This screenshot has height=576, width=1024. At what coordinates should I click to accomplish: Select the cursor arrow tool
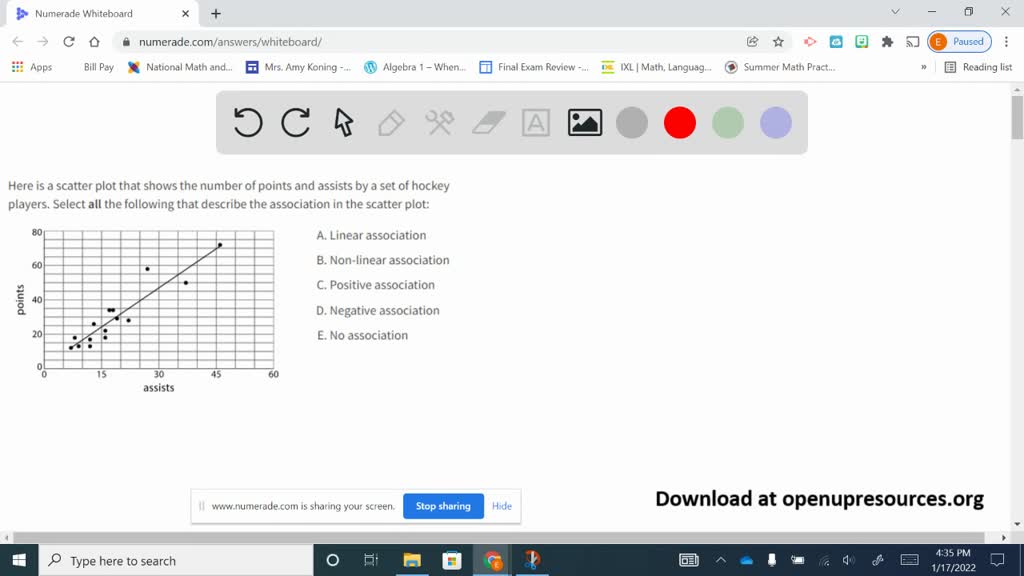coord(343,122)
